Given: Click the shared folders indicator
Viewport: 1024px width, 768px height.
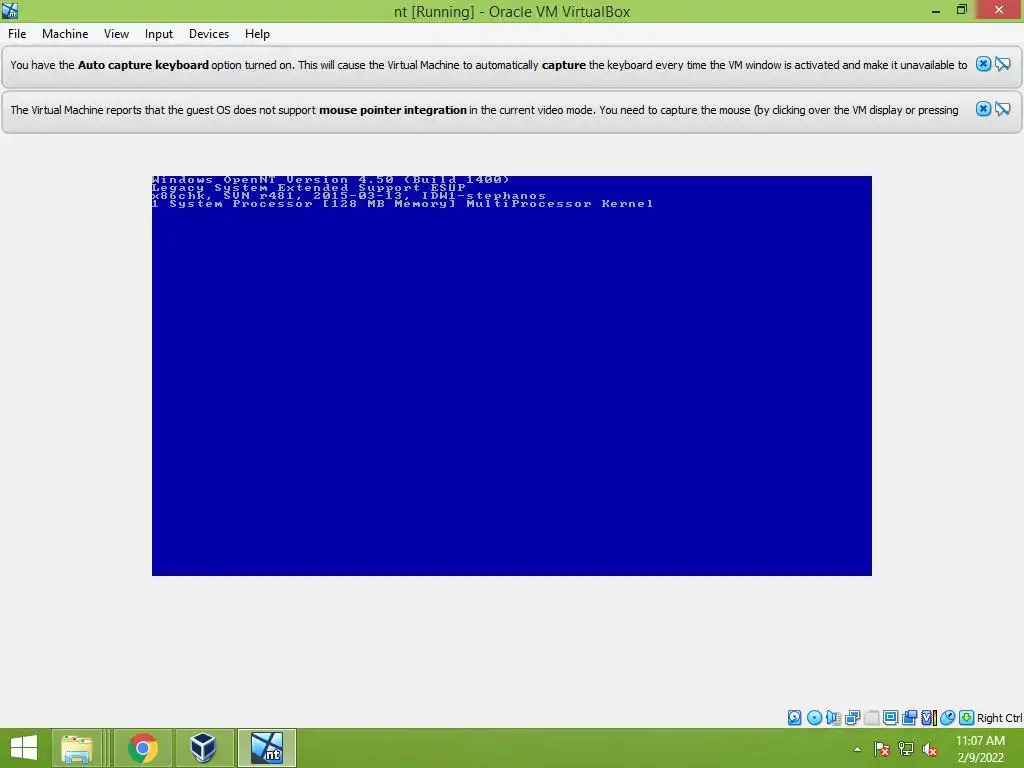Looking at the screenshot, I should tap(909, 718).
